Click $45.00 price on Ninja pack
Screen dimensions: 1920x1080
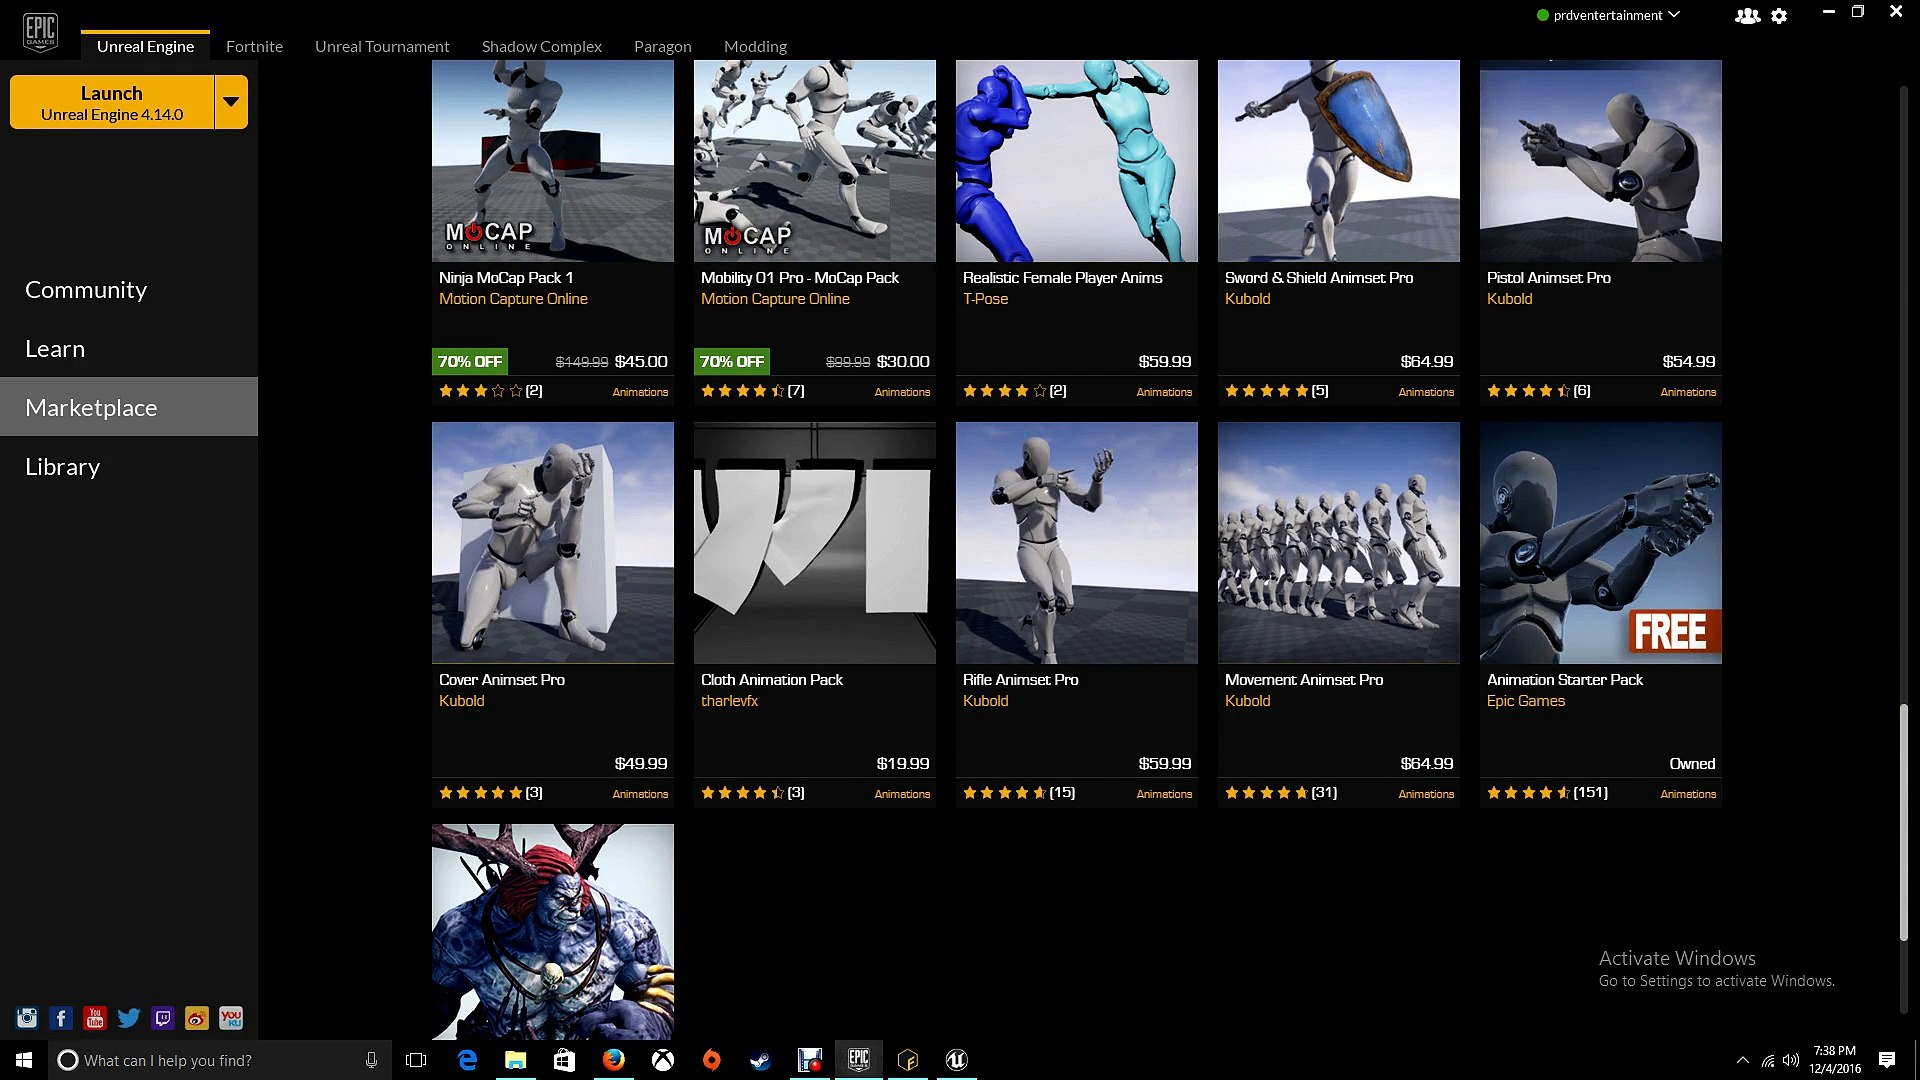click(641, 362)
